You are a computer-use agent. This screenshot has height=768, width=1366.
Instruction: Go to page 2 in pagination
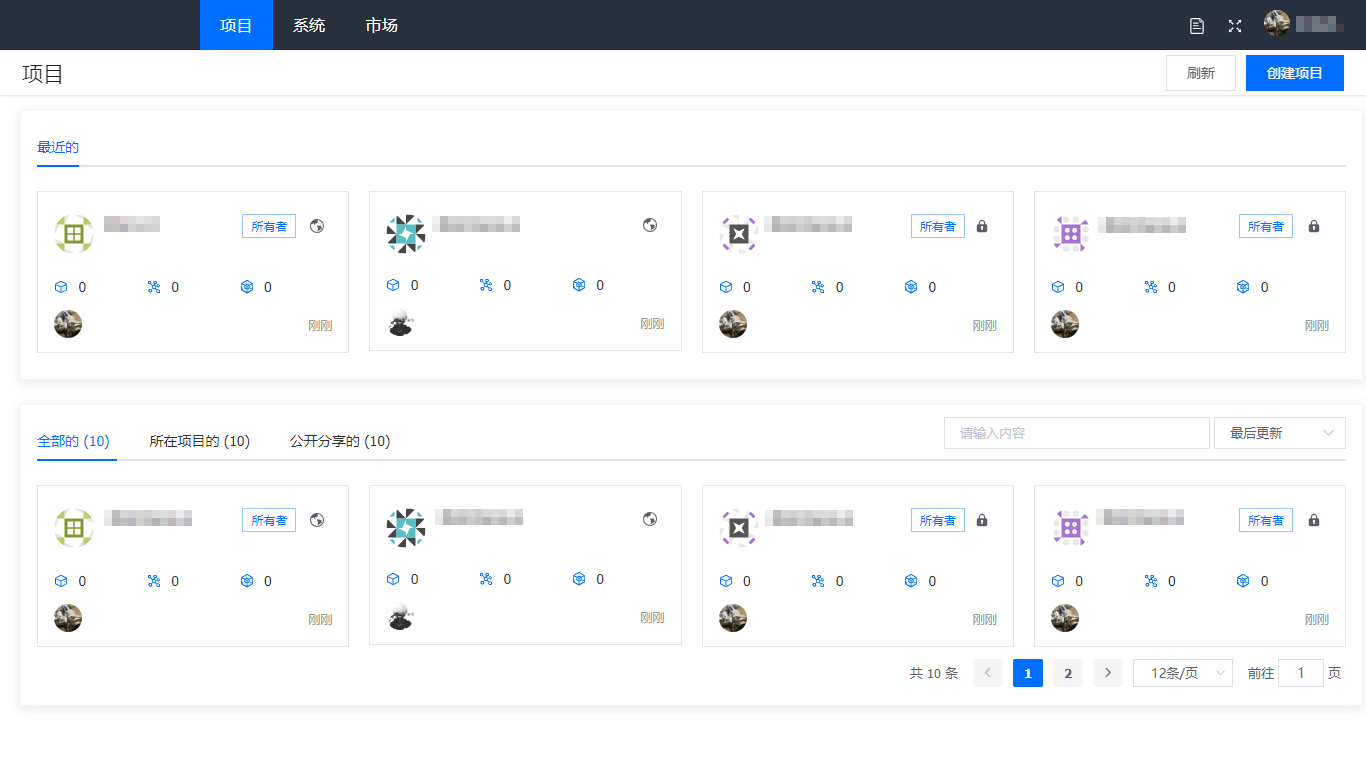pyautogui.click(x=1068, y=673)
